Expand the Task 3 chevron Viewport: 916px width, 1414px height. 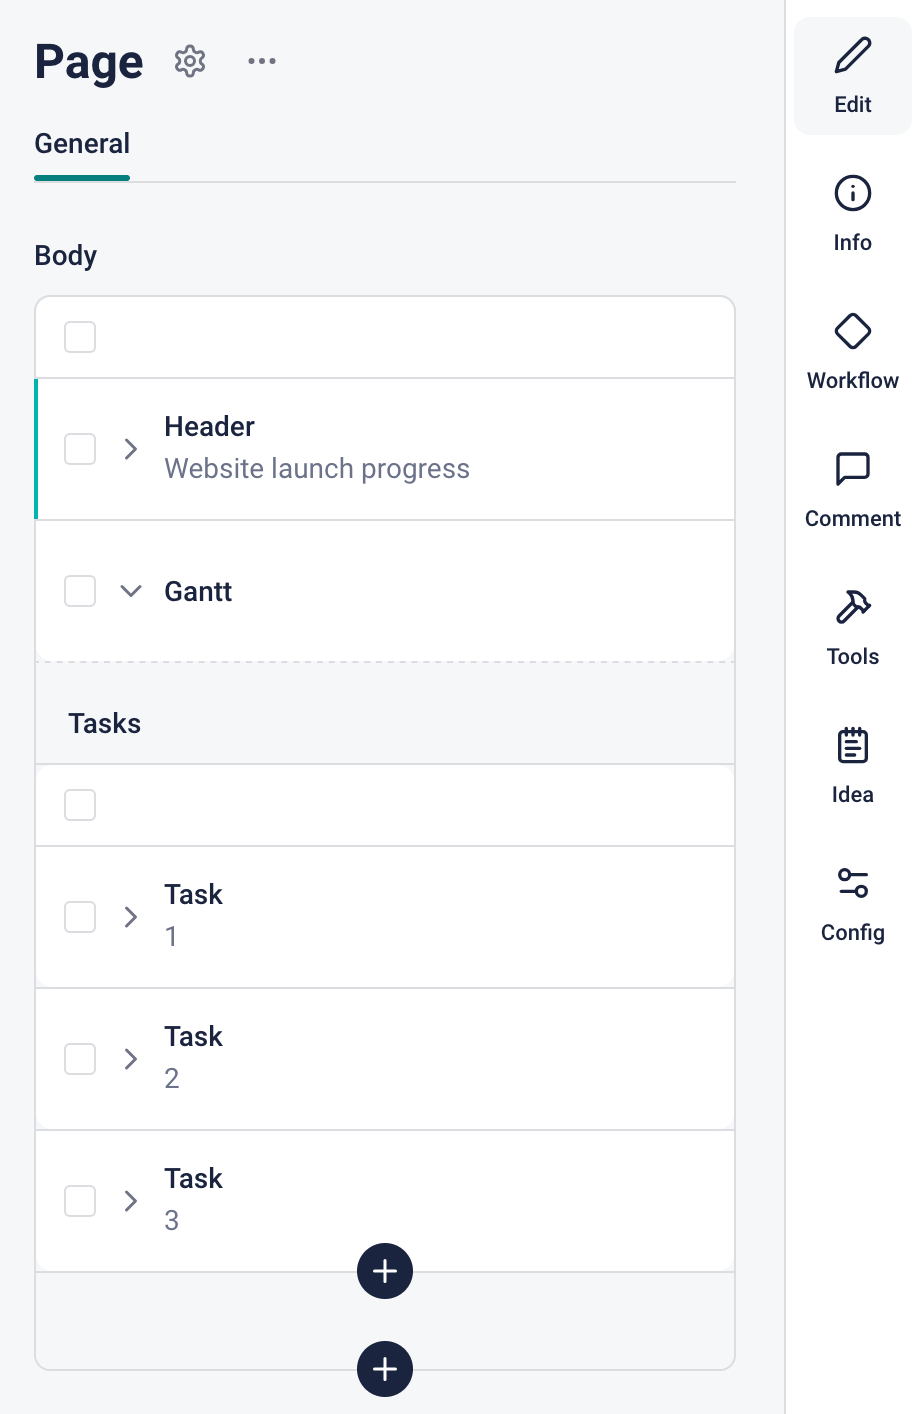[130, 1201]
